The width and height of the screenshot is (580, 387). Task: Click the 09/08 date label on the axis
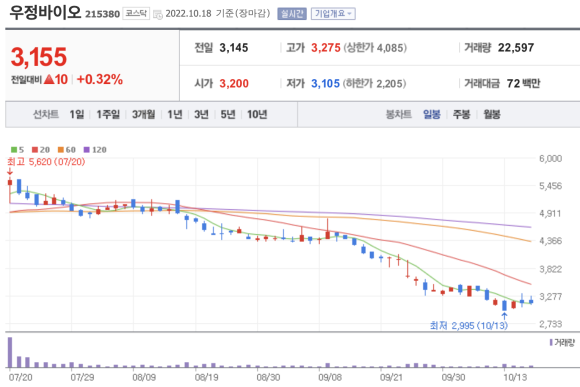click(x=330, y=377)
